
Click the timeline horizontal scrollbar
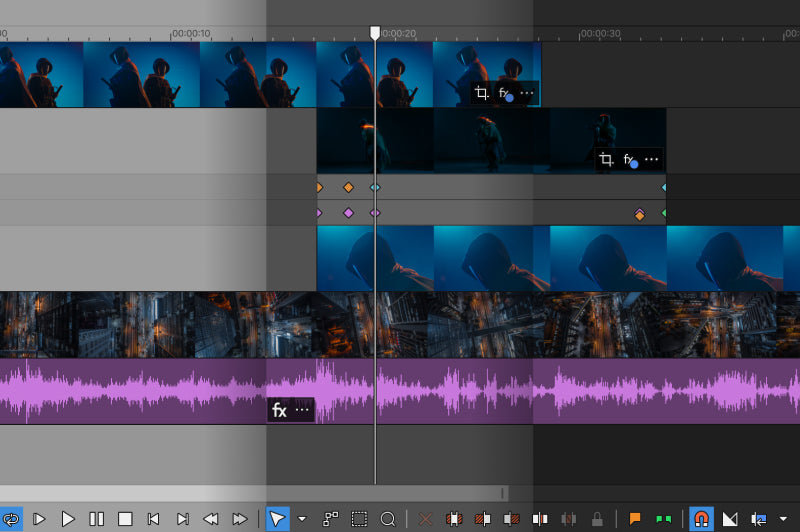click(250, 493)
